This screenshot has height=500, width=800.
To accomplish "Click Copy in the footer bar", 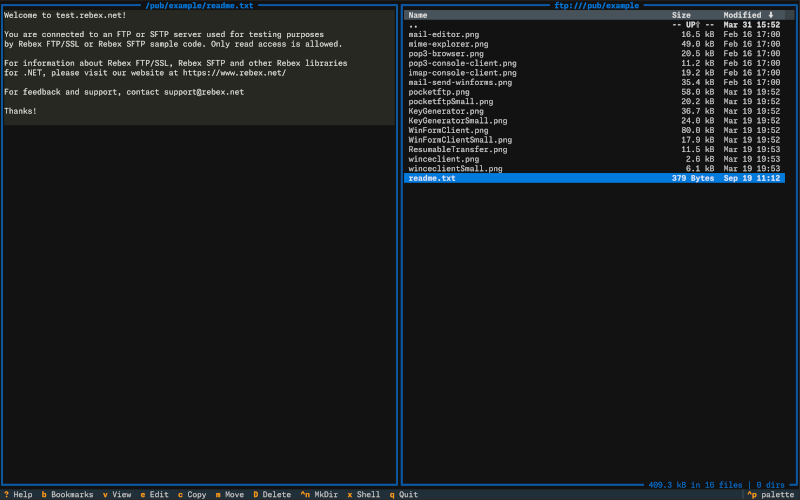I will (x=192, y=494).
